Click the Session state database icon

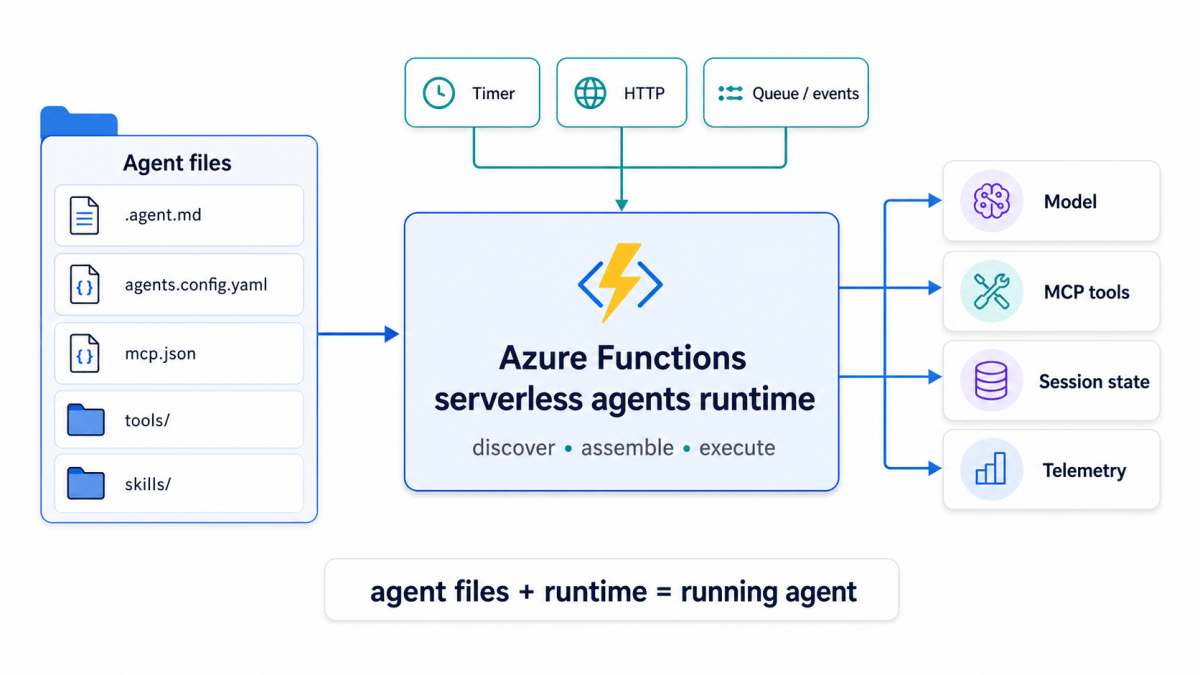click(991, 381)
